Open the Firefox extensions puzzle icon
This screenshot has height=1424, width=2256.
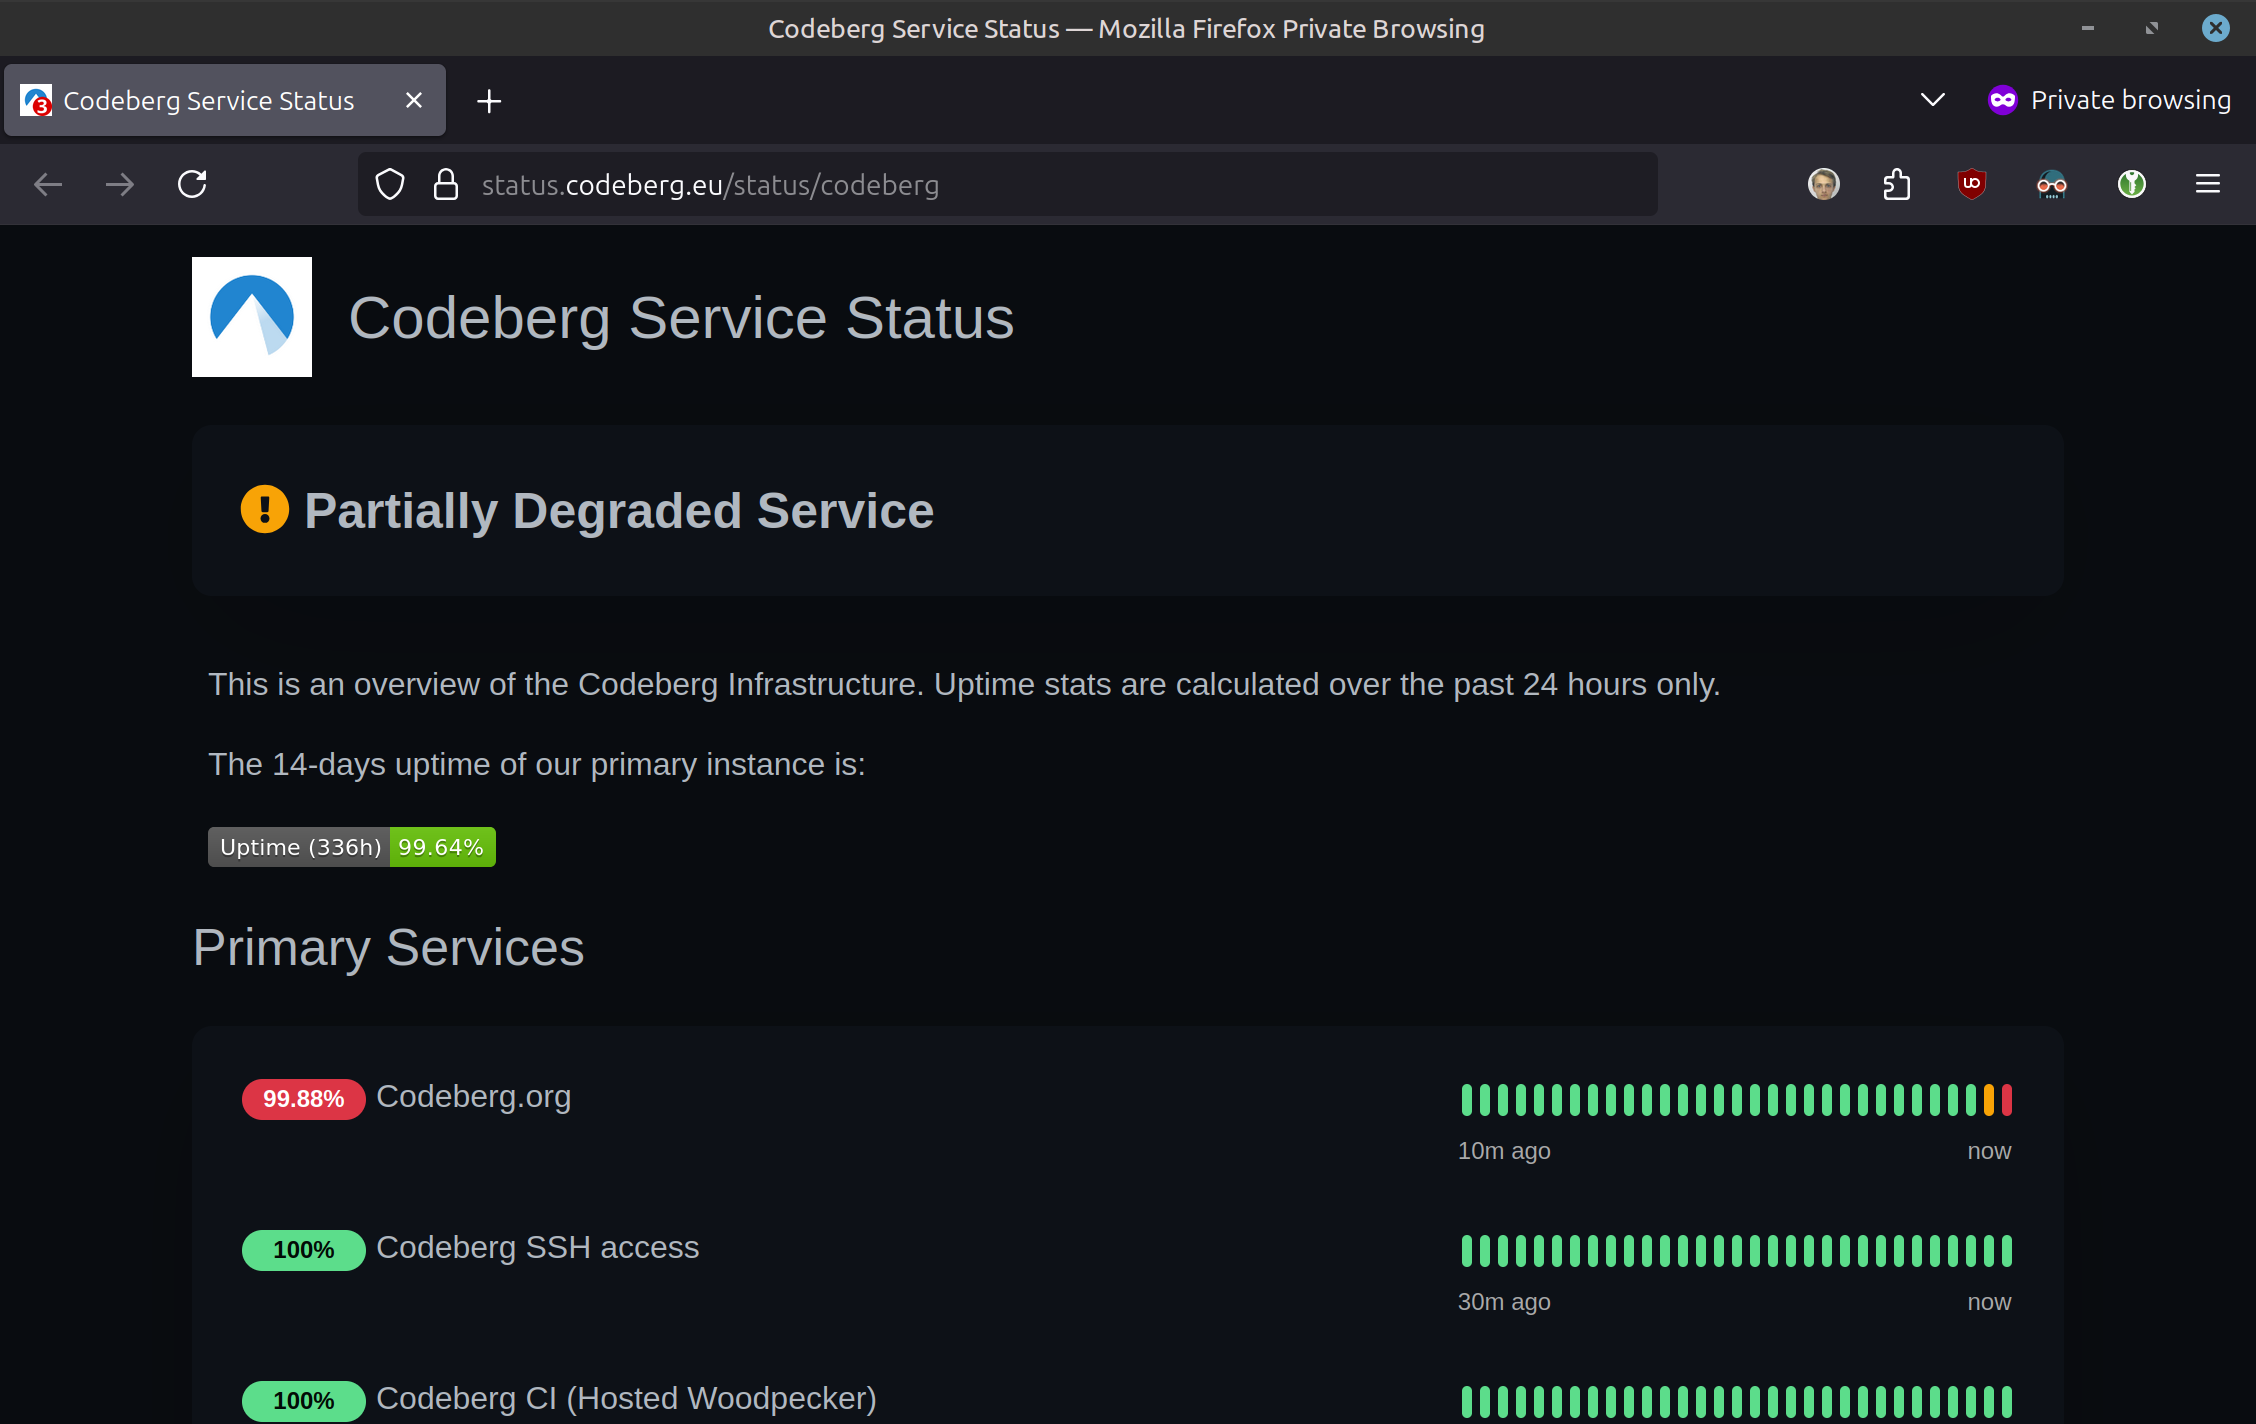pos(1896,184)
